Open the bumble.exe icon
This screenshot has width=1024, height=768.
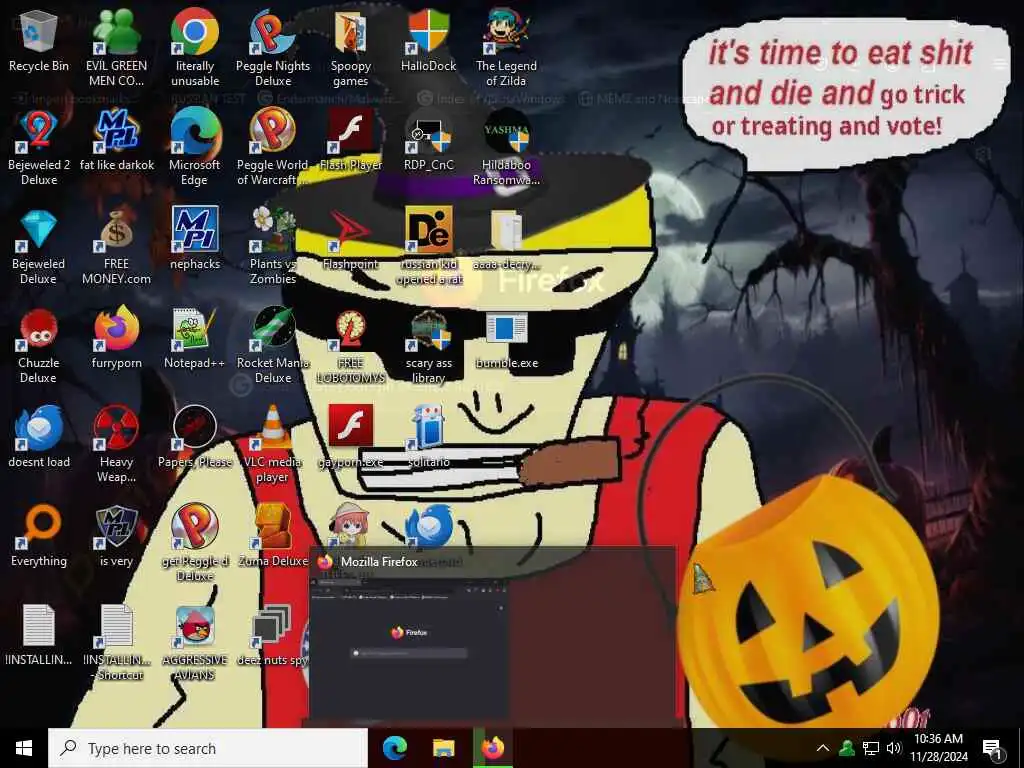(506, 340)
